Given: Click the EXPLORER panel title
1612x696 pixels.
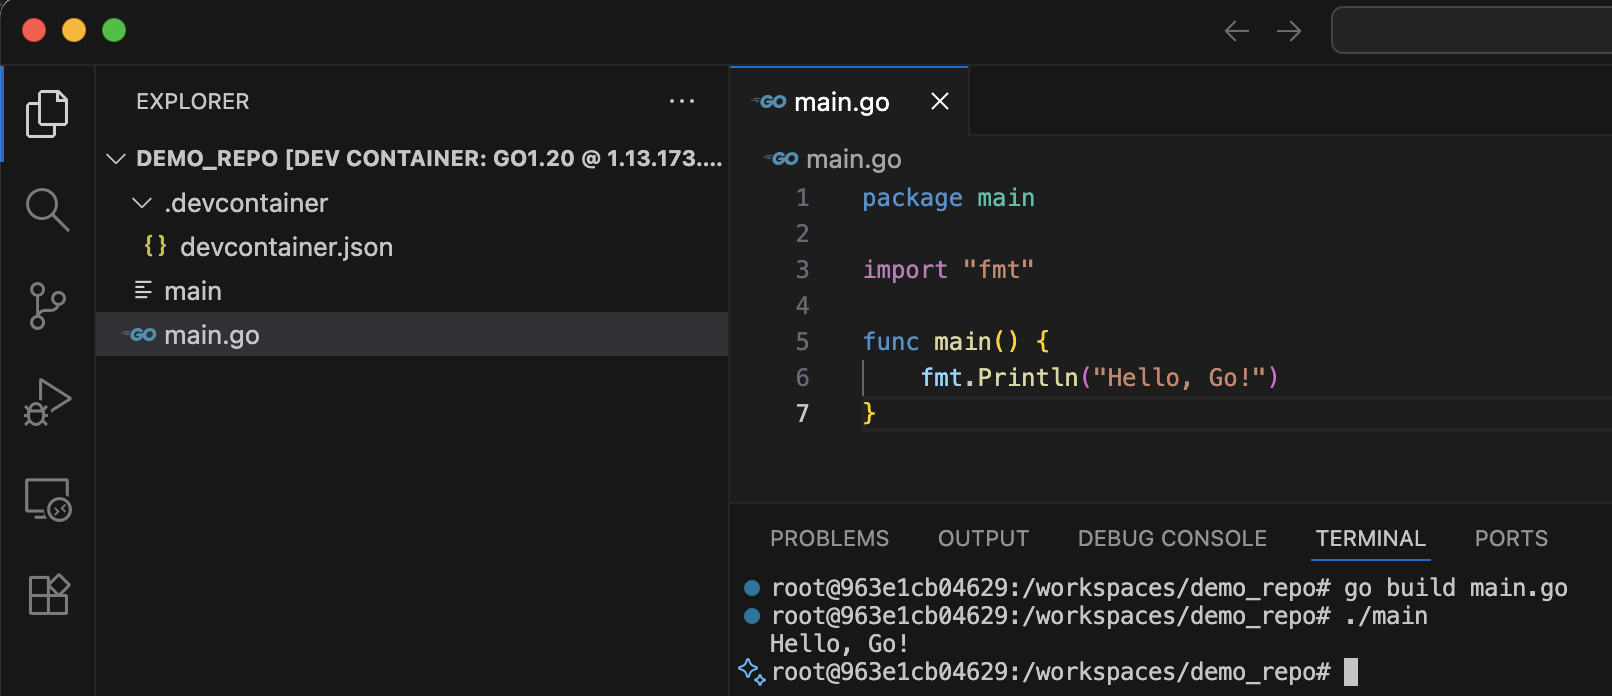Looking at the screenshot, I should [x=193, y=101].
